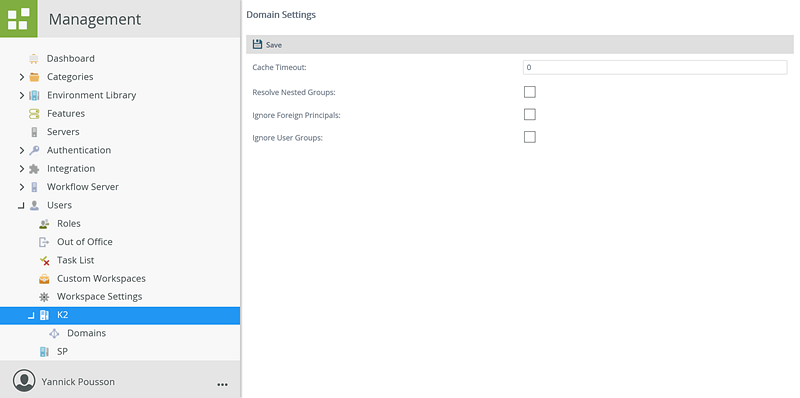Expand the Authentication node arrow
This screenshot has width=800, height=398.
[21, 151]
